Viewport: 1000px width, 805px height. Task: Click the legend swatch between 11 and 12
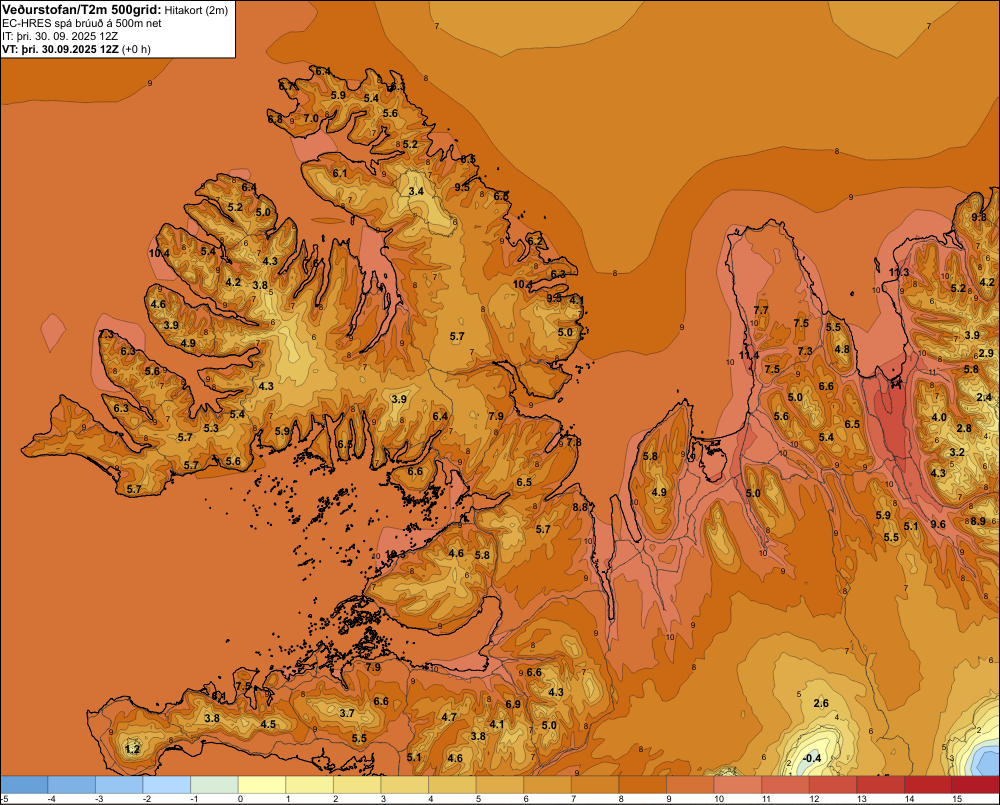(x=786, y=785)
